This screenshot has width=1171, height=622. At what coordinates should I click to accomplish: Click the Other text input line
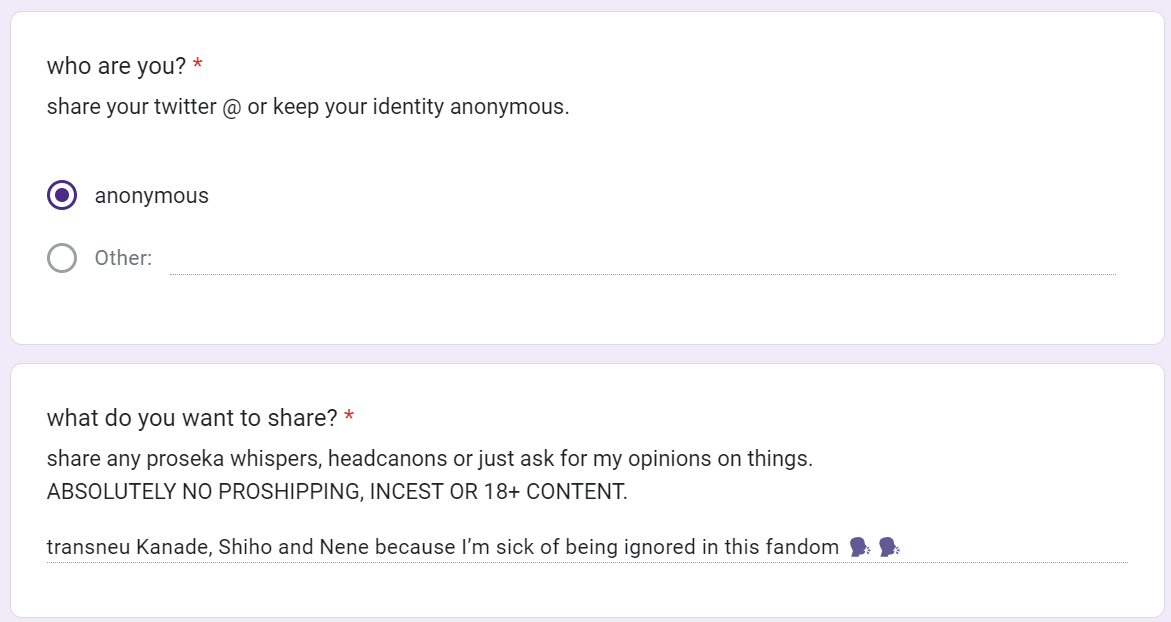click(x=643, y=260)
